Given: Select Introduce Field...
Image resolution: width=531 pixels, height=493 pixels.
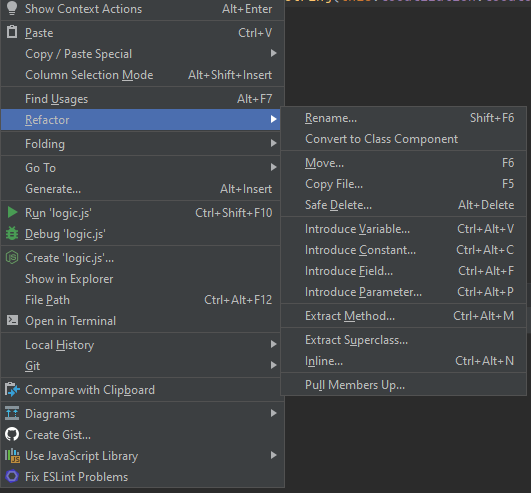Looking at the screenshot, I should pyautogui.click(x=404, y=271).
